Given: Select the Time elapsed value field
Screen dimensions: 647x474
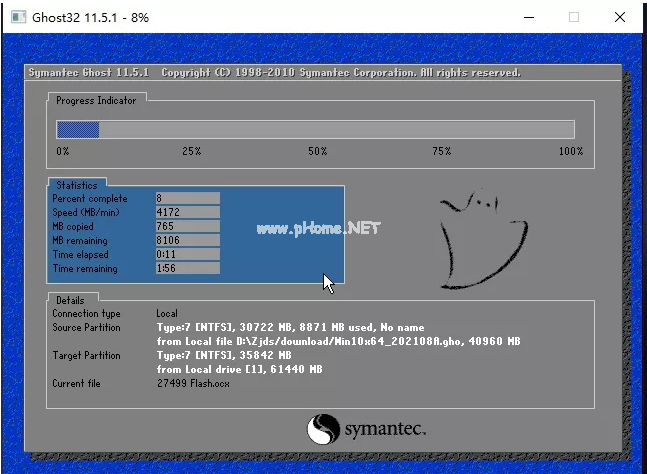Looking at the screenshot, I should click(187, 255).
